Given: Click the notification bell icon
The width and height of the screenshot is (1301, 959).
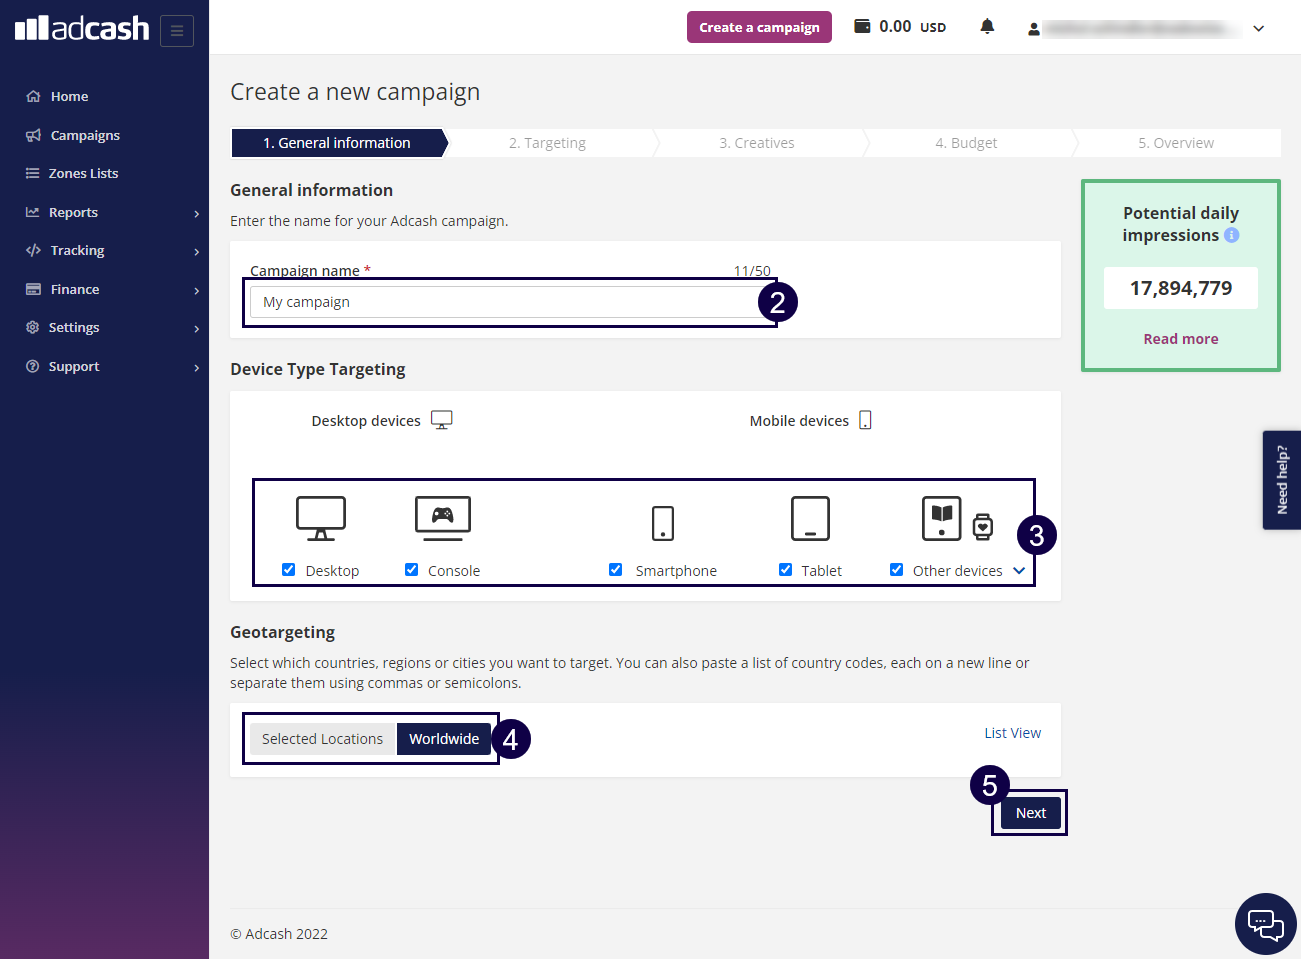Looking at the screenshot, I should click(x=987, y=27).
